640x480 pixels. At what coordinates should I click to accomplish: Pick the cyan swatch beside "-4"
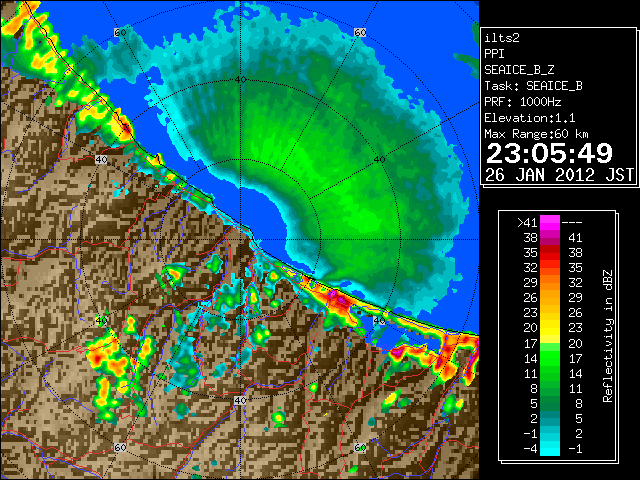tap(550, 449)
